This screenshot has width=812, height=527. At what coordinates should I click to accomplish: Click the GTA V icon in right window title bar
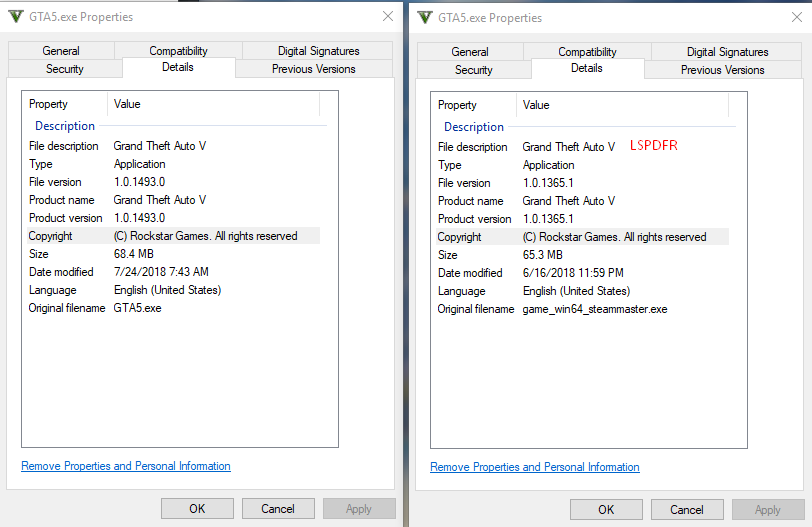(x=424, y=18)
